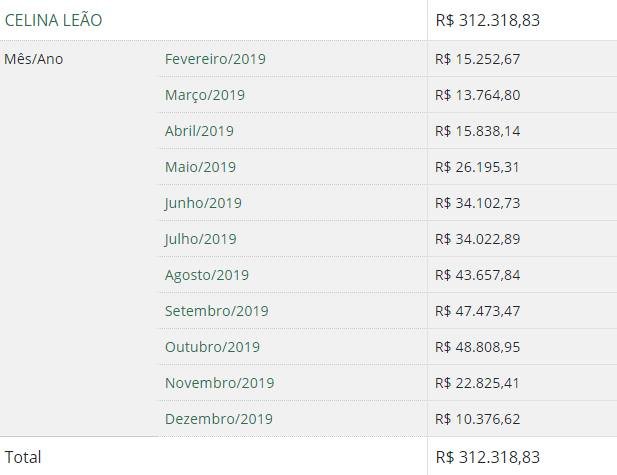Click the Total row label
This screenshot has width=617, height=475.
pos(23,457)
